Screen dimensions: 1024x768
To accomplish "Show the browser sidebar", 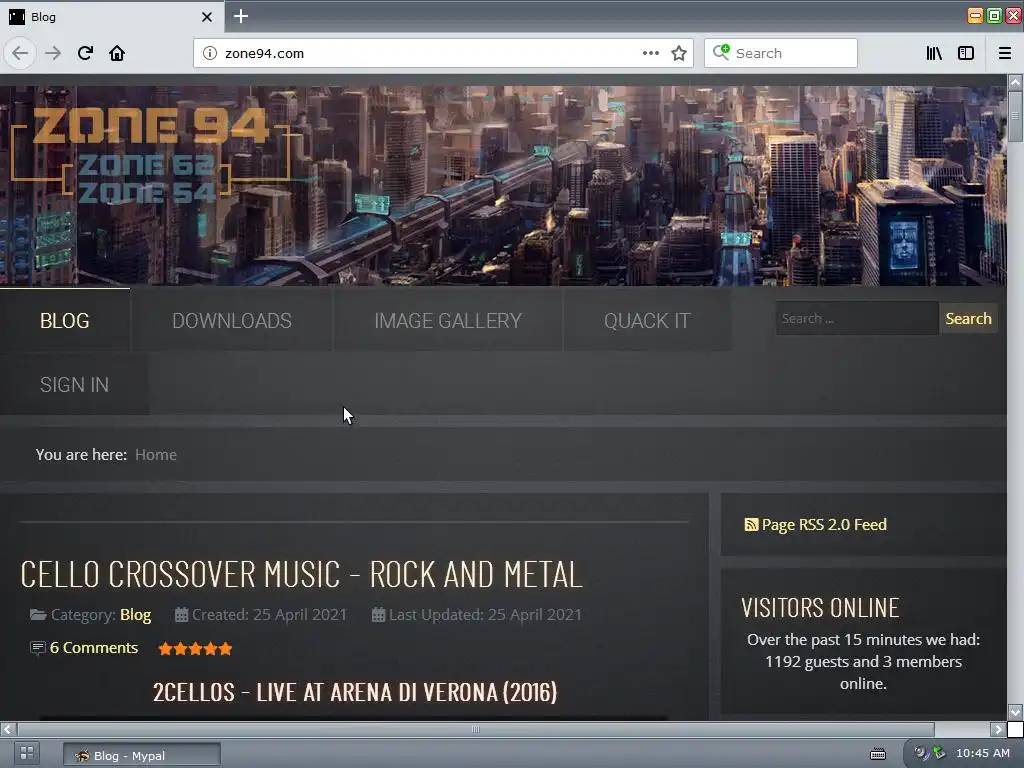I will [966, 53].
